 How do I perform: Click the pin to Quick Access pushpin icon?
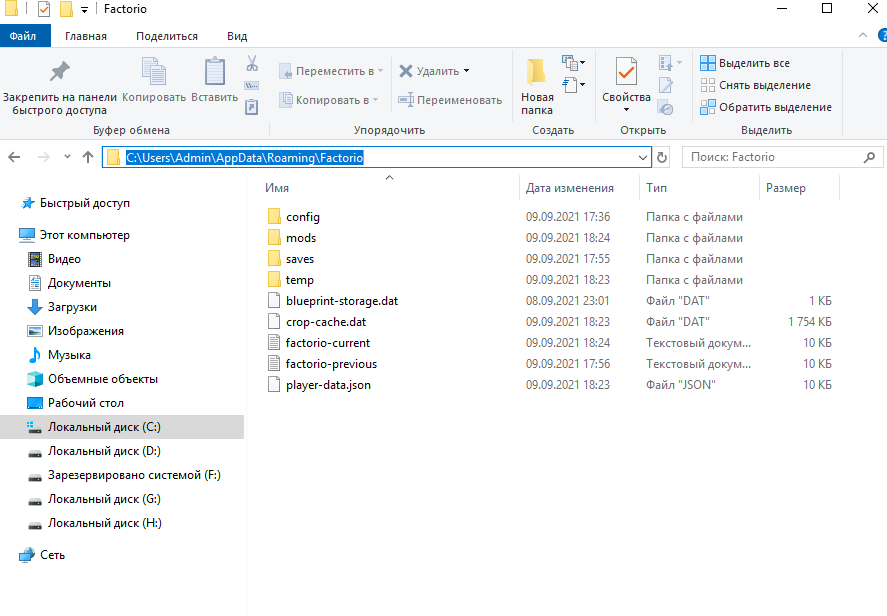click(59, 71)
